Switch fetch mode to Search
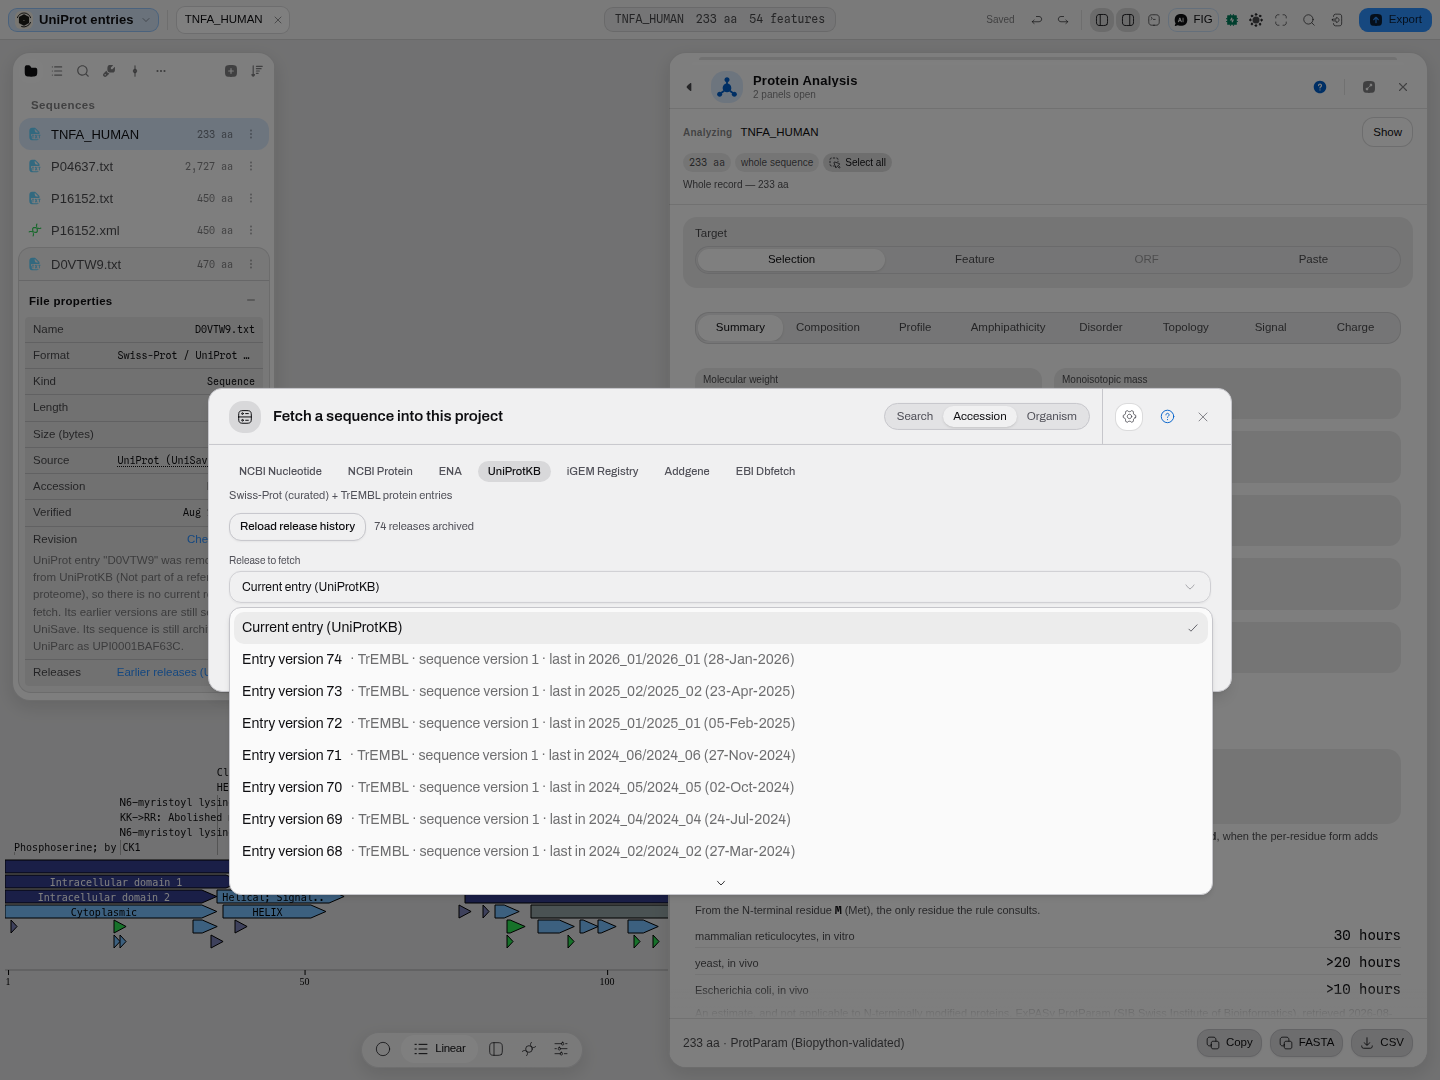1440x1080 pixels. pos(915,417)
